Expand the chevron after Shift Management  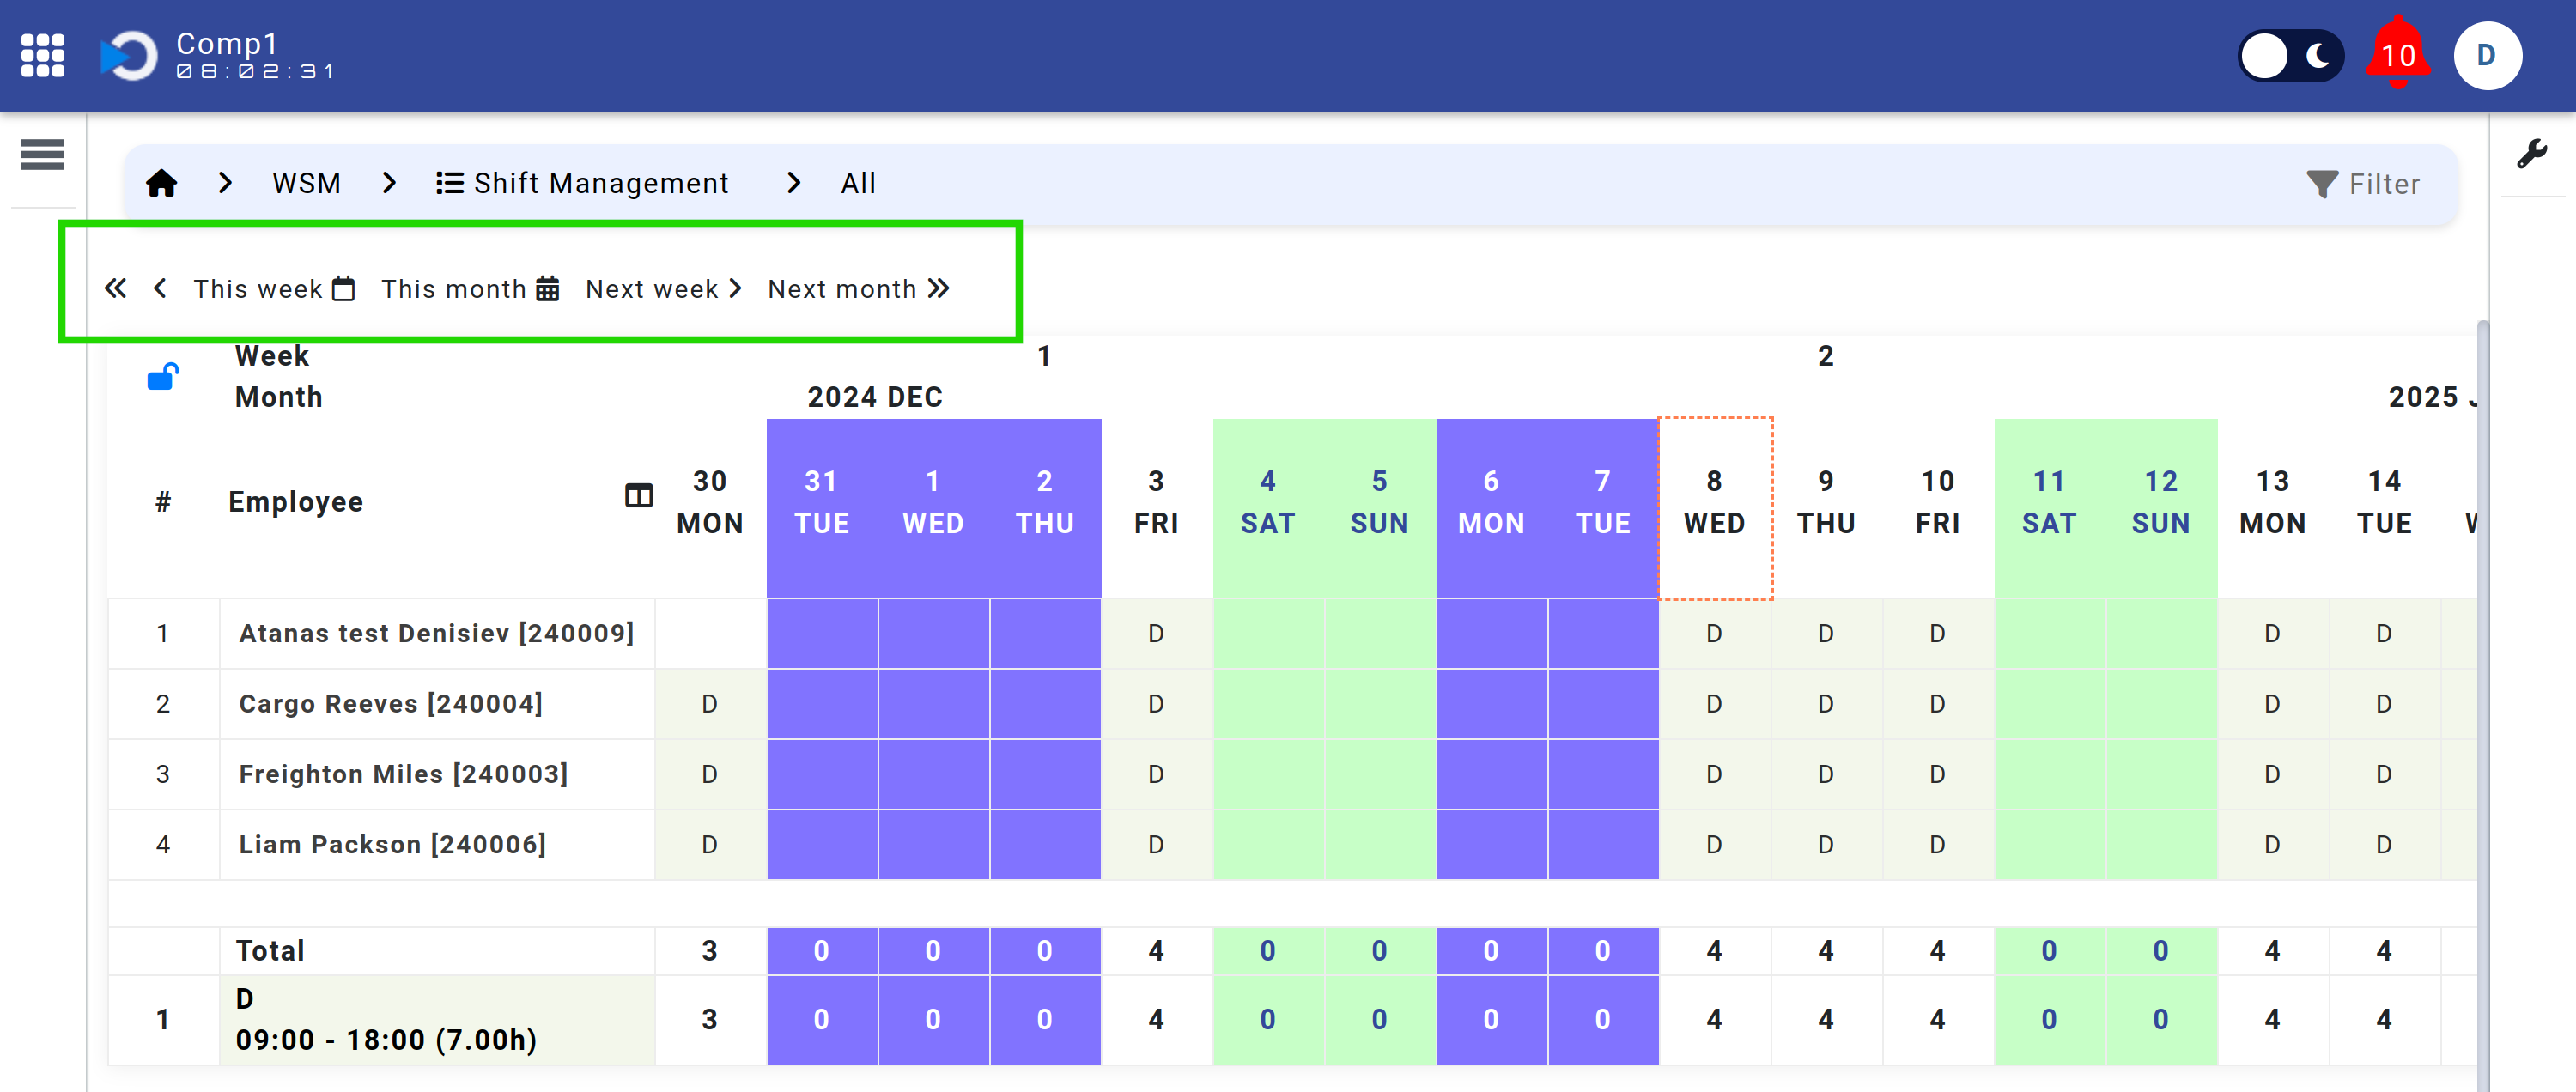[793, 183]
